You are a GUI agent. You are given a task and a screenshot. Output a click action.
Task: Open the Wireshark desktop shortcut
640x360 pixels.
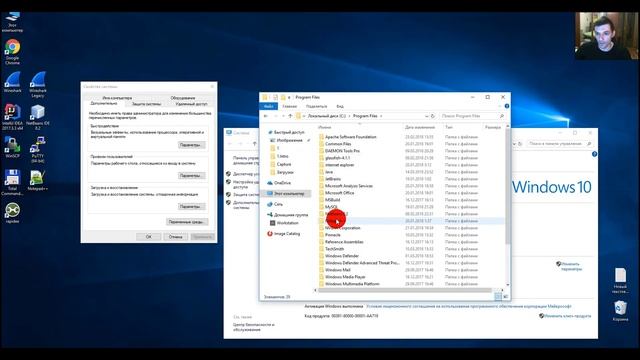pos(12,82)
